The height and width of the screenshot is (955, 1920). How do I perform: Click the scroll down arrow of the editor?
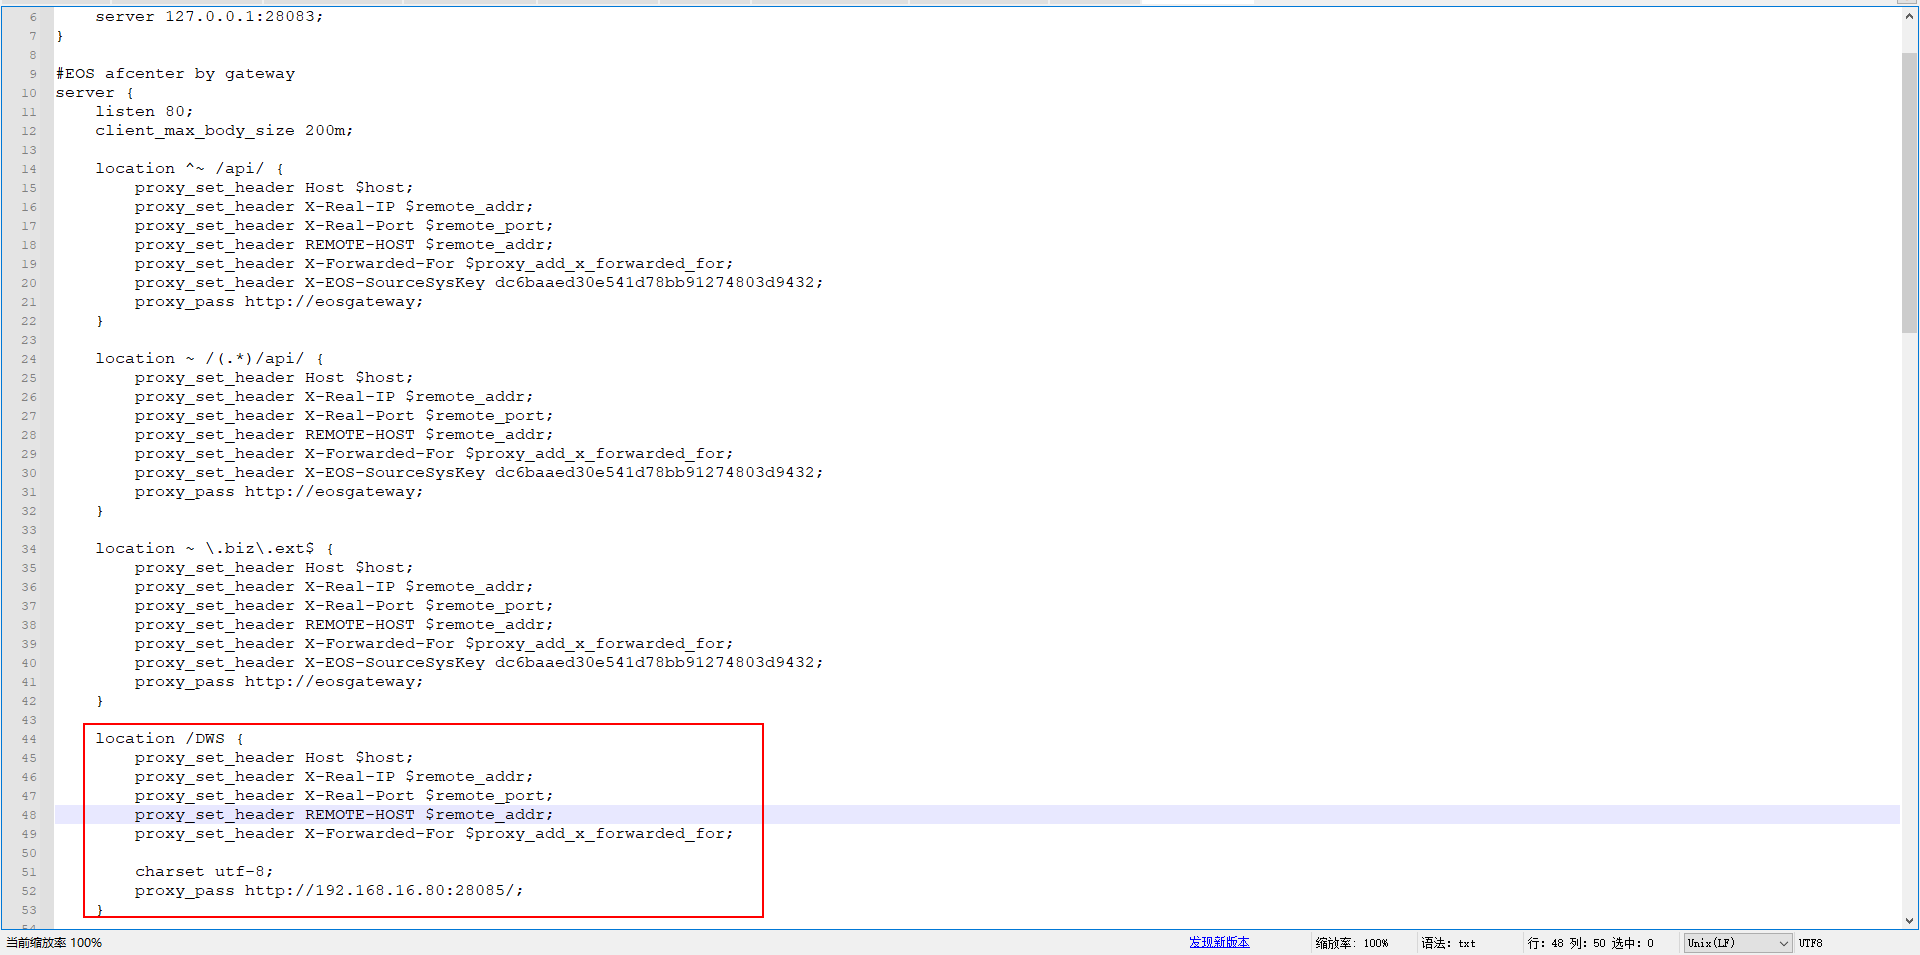1909,920
